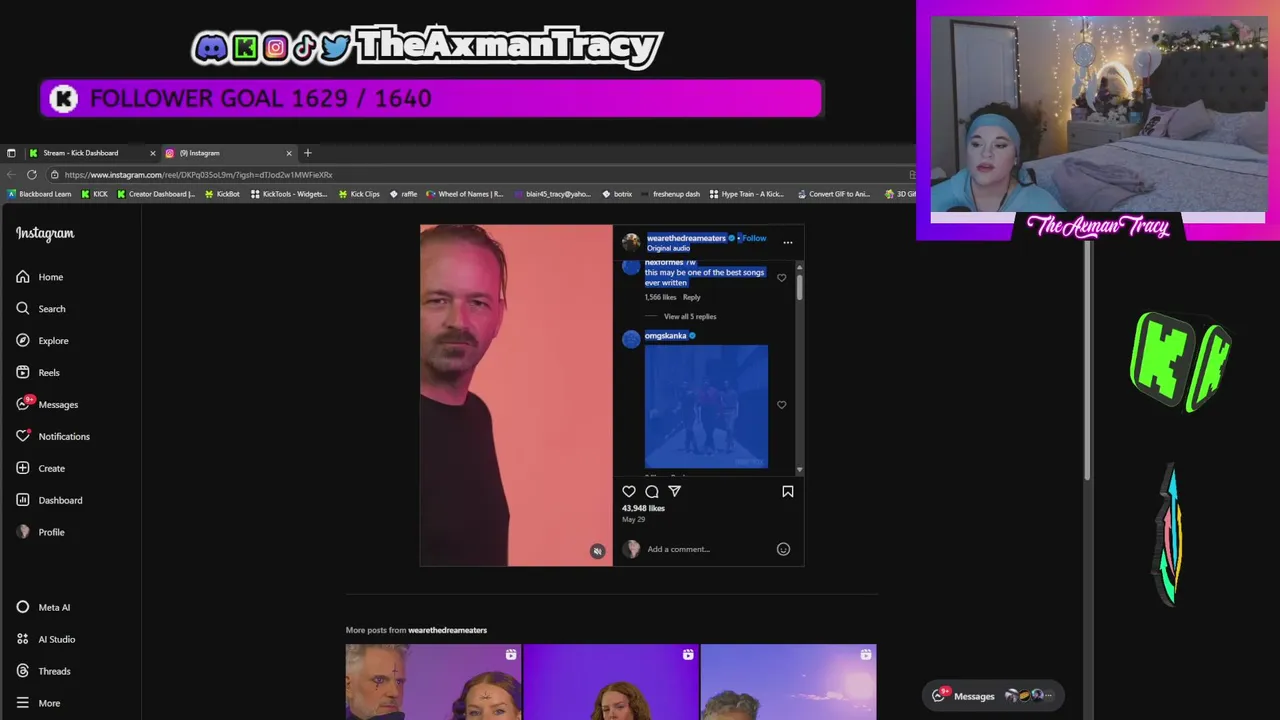Open wearethedreameaters profile from post header

pos(686,238)
